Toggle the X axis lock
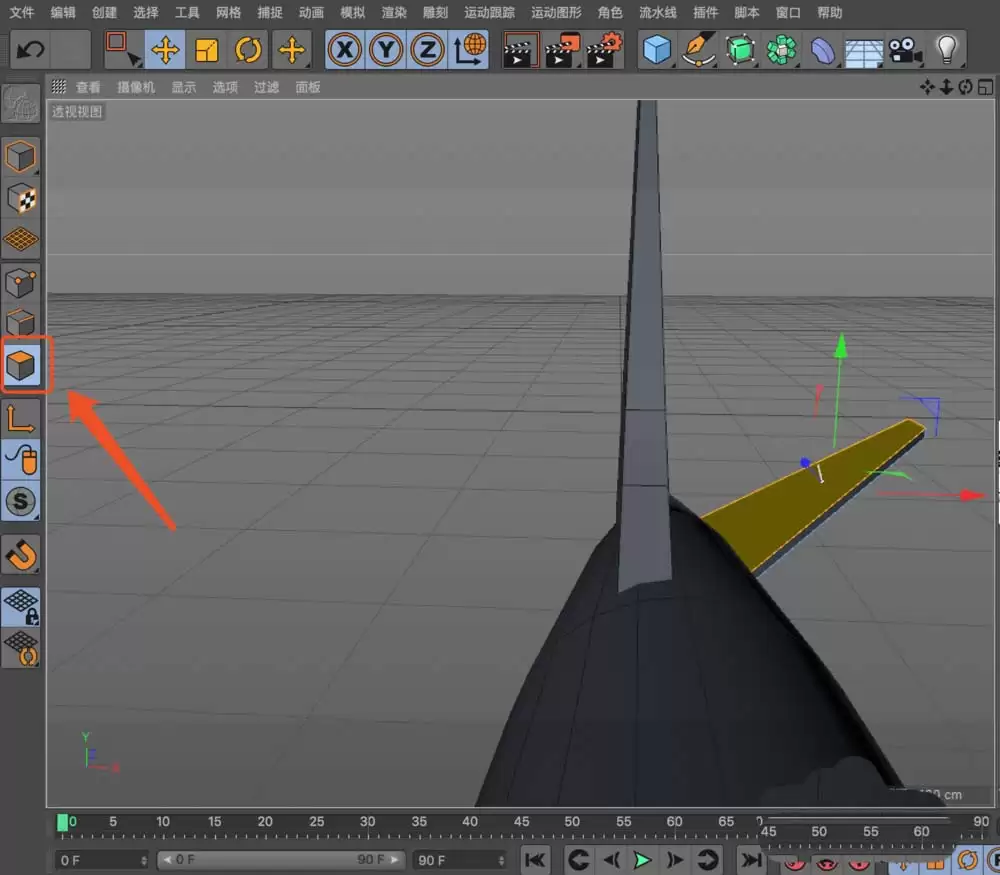 tap(345, 49)
